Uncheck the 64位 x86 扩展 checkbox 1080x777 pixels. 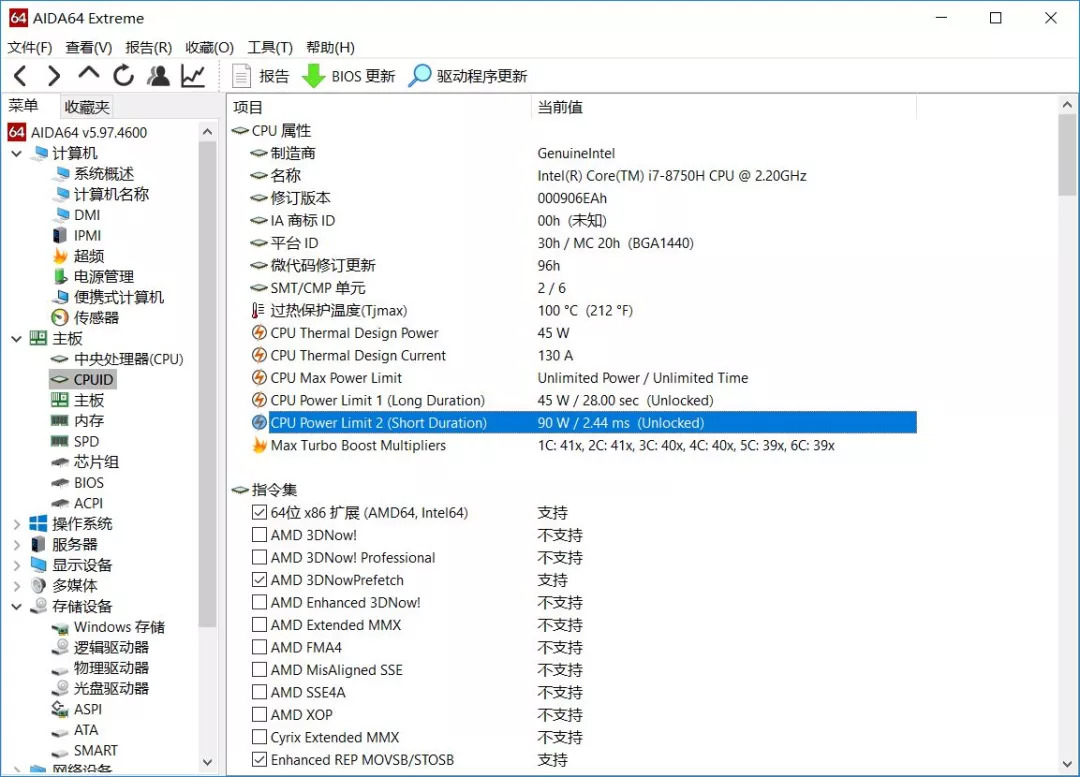pyautogui.click(x=258, y=512)
